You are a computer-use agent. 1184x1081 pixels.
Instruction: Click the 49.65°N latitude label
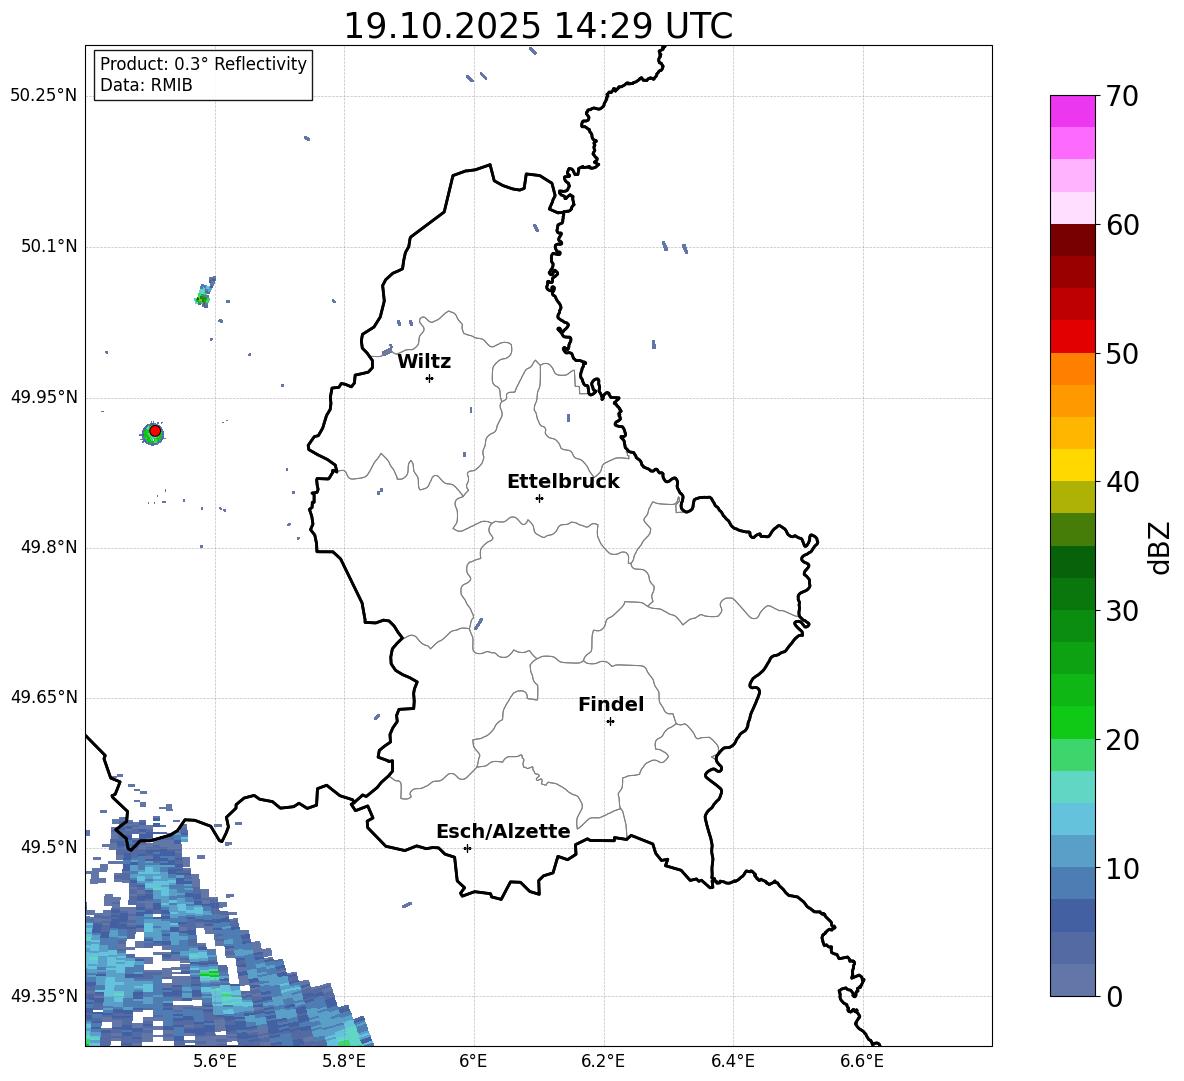[x=44, y=697]
